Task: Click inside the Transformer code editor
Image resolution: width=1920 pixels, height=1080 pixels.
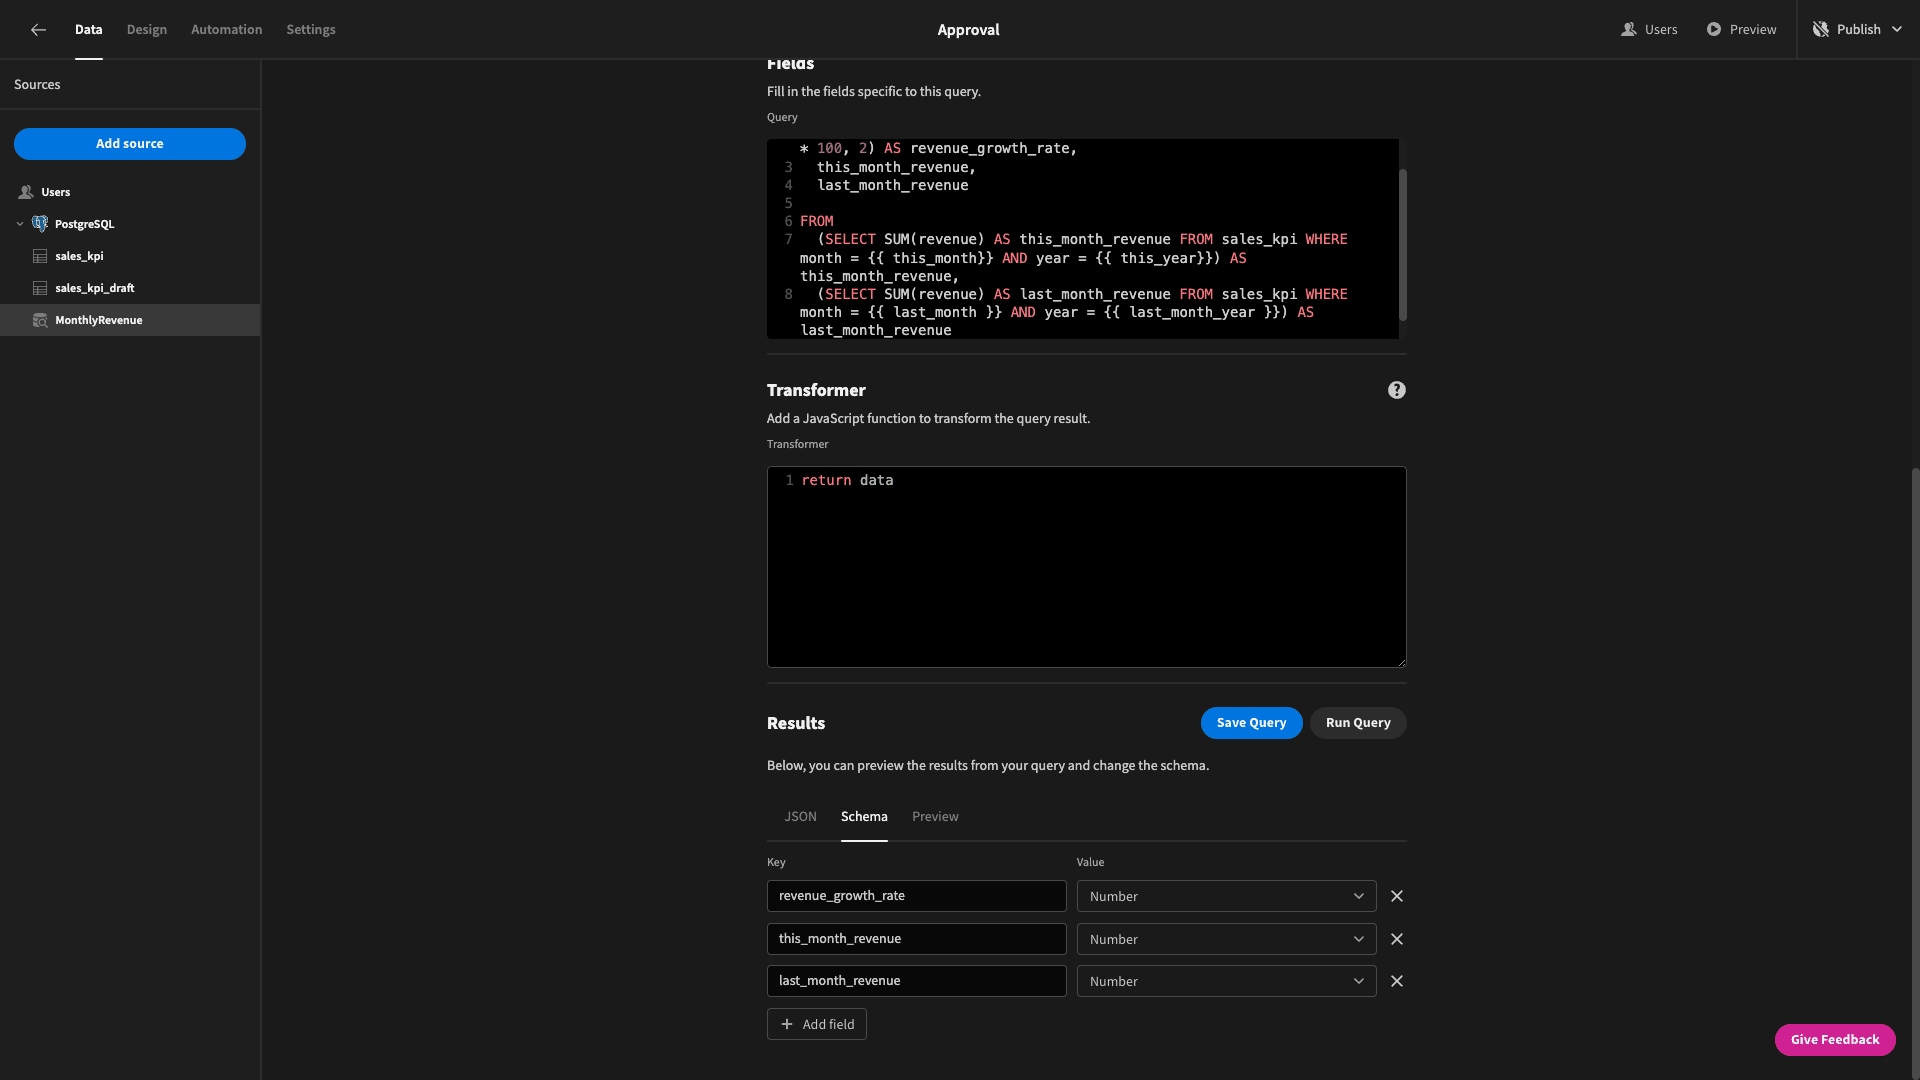Action: point(1086,567)
